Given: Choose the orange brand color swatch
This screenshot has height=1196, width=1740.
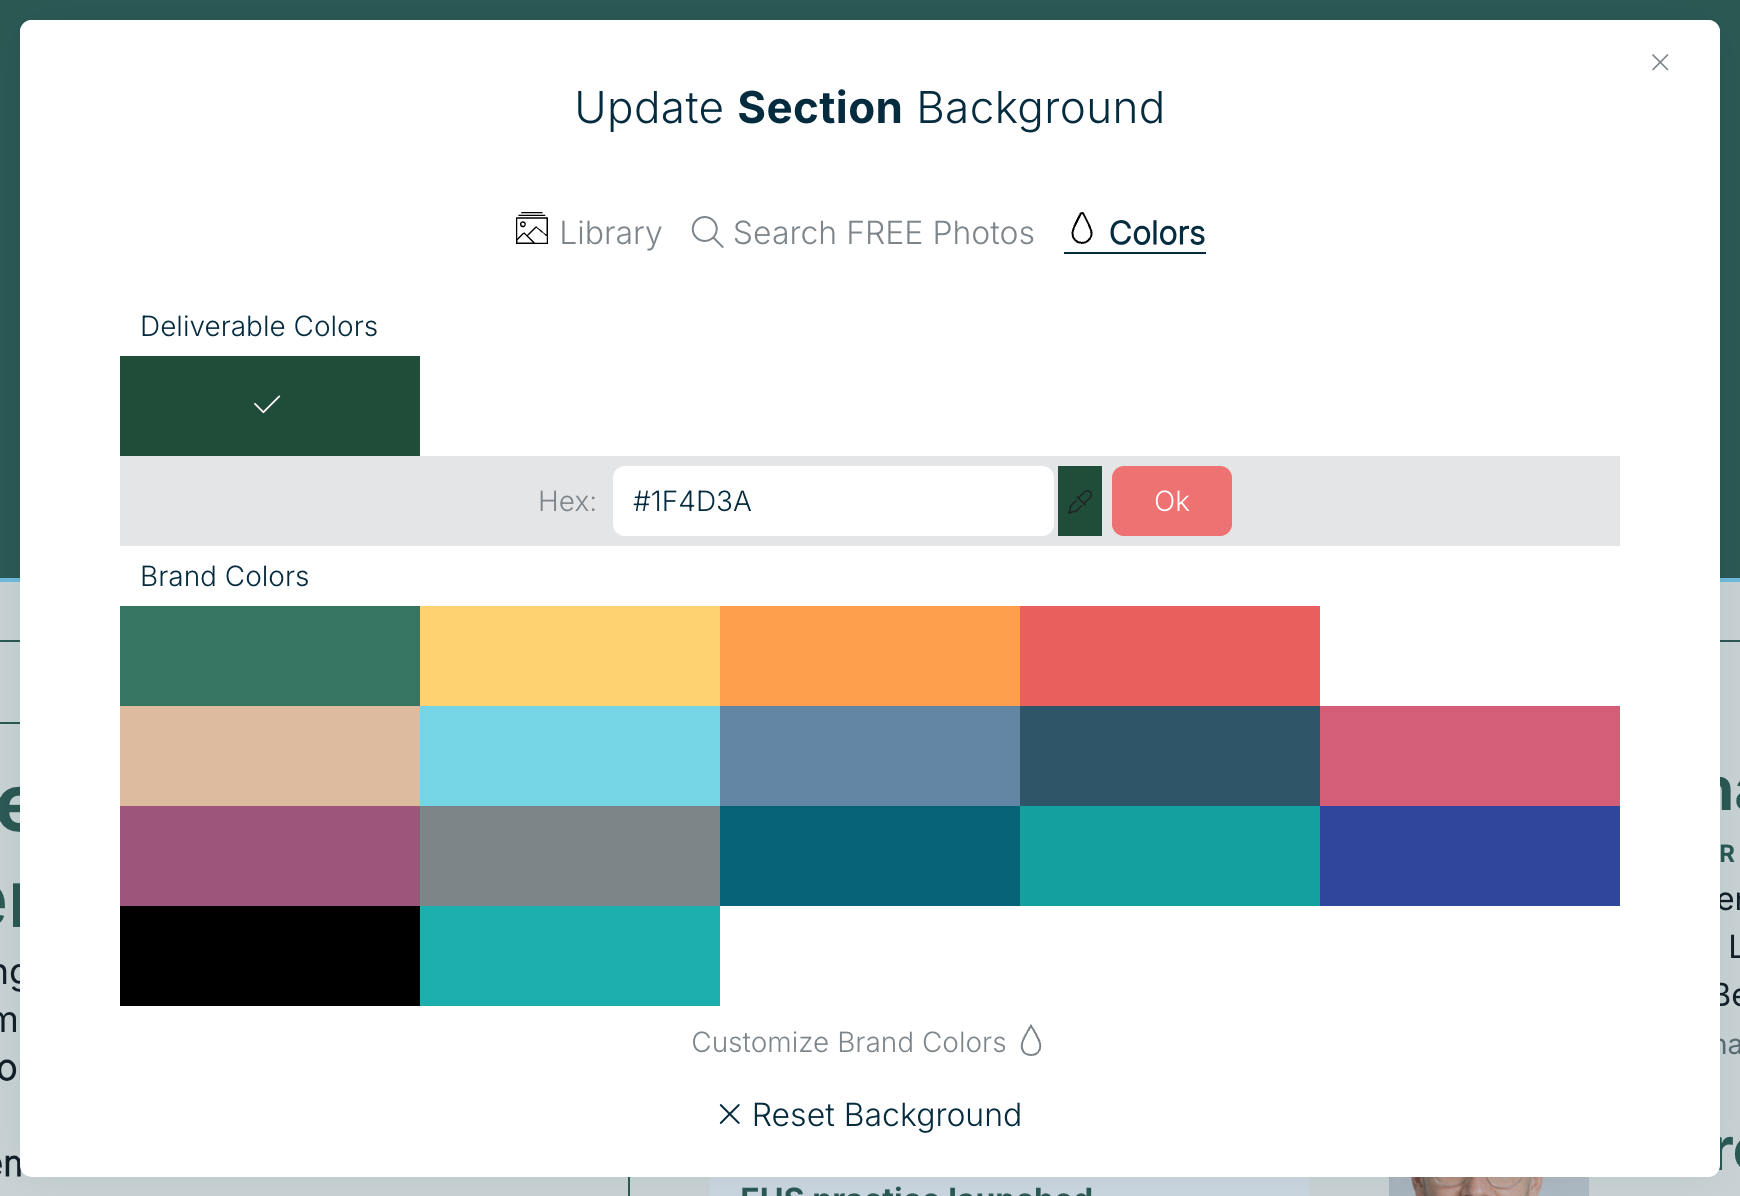Looking at the screenshot, I should point(870,656).
